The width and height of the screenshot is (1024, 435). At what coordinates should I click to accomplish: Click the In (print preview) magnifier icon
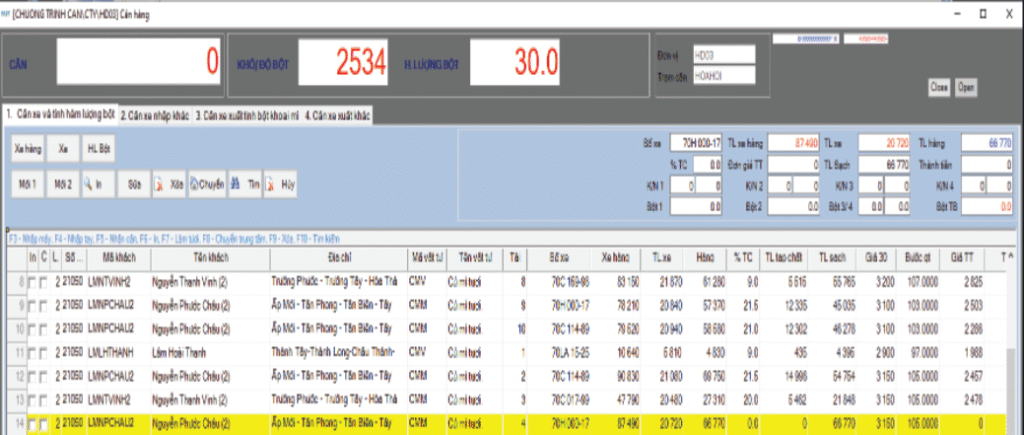point(89,184)
